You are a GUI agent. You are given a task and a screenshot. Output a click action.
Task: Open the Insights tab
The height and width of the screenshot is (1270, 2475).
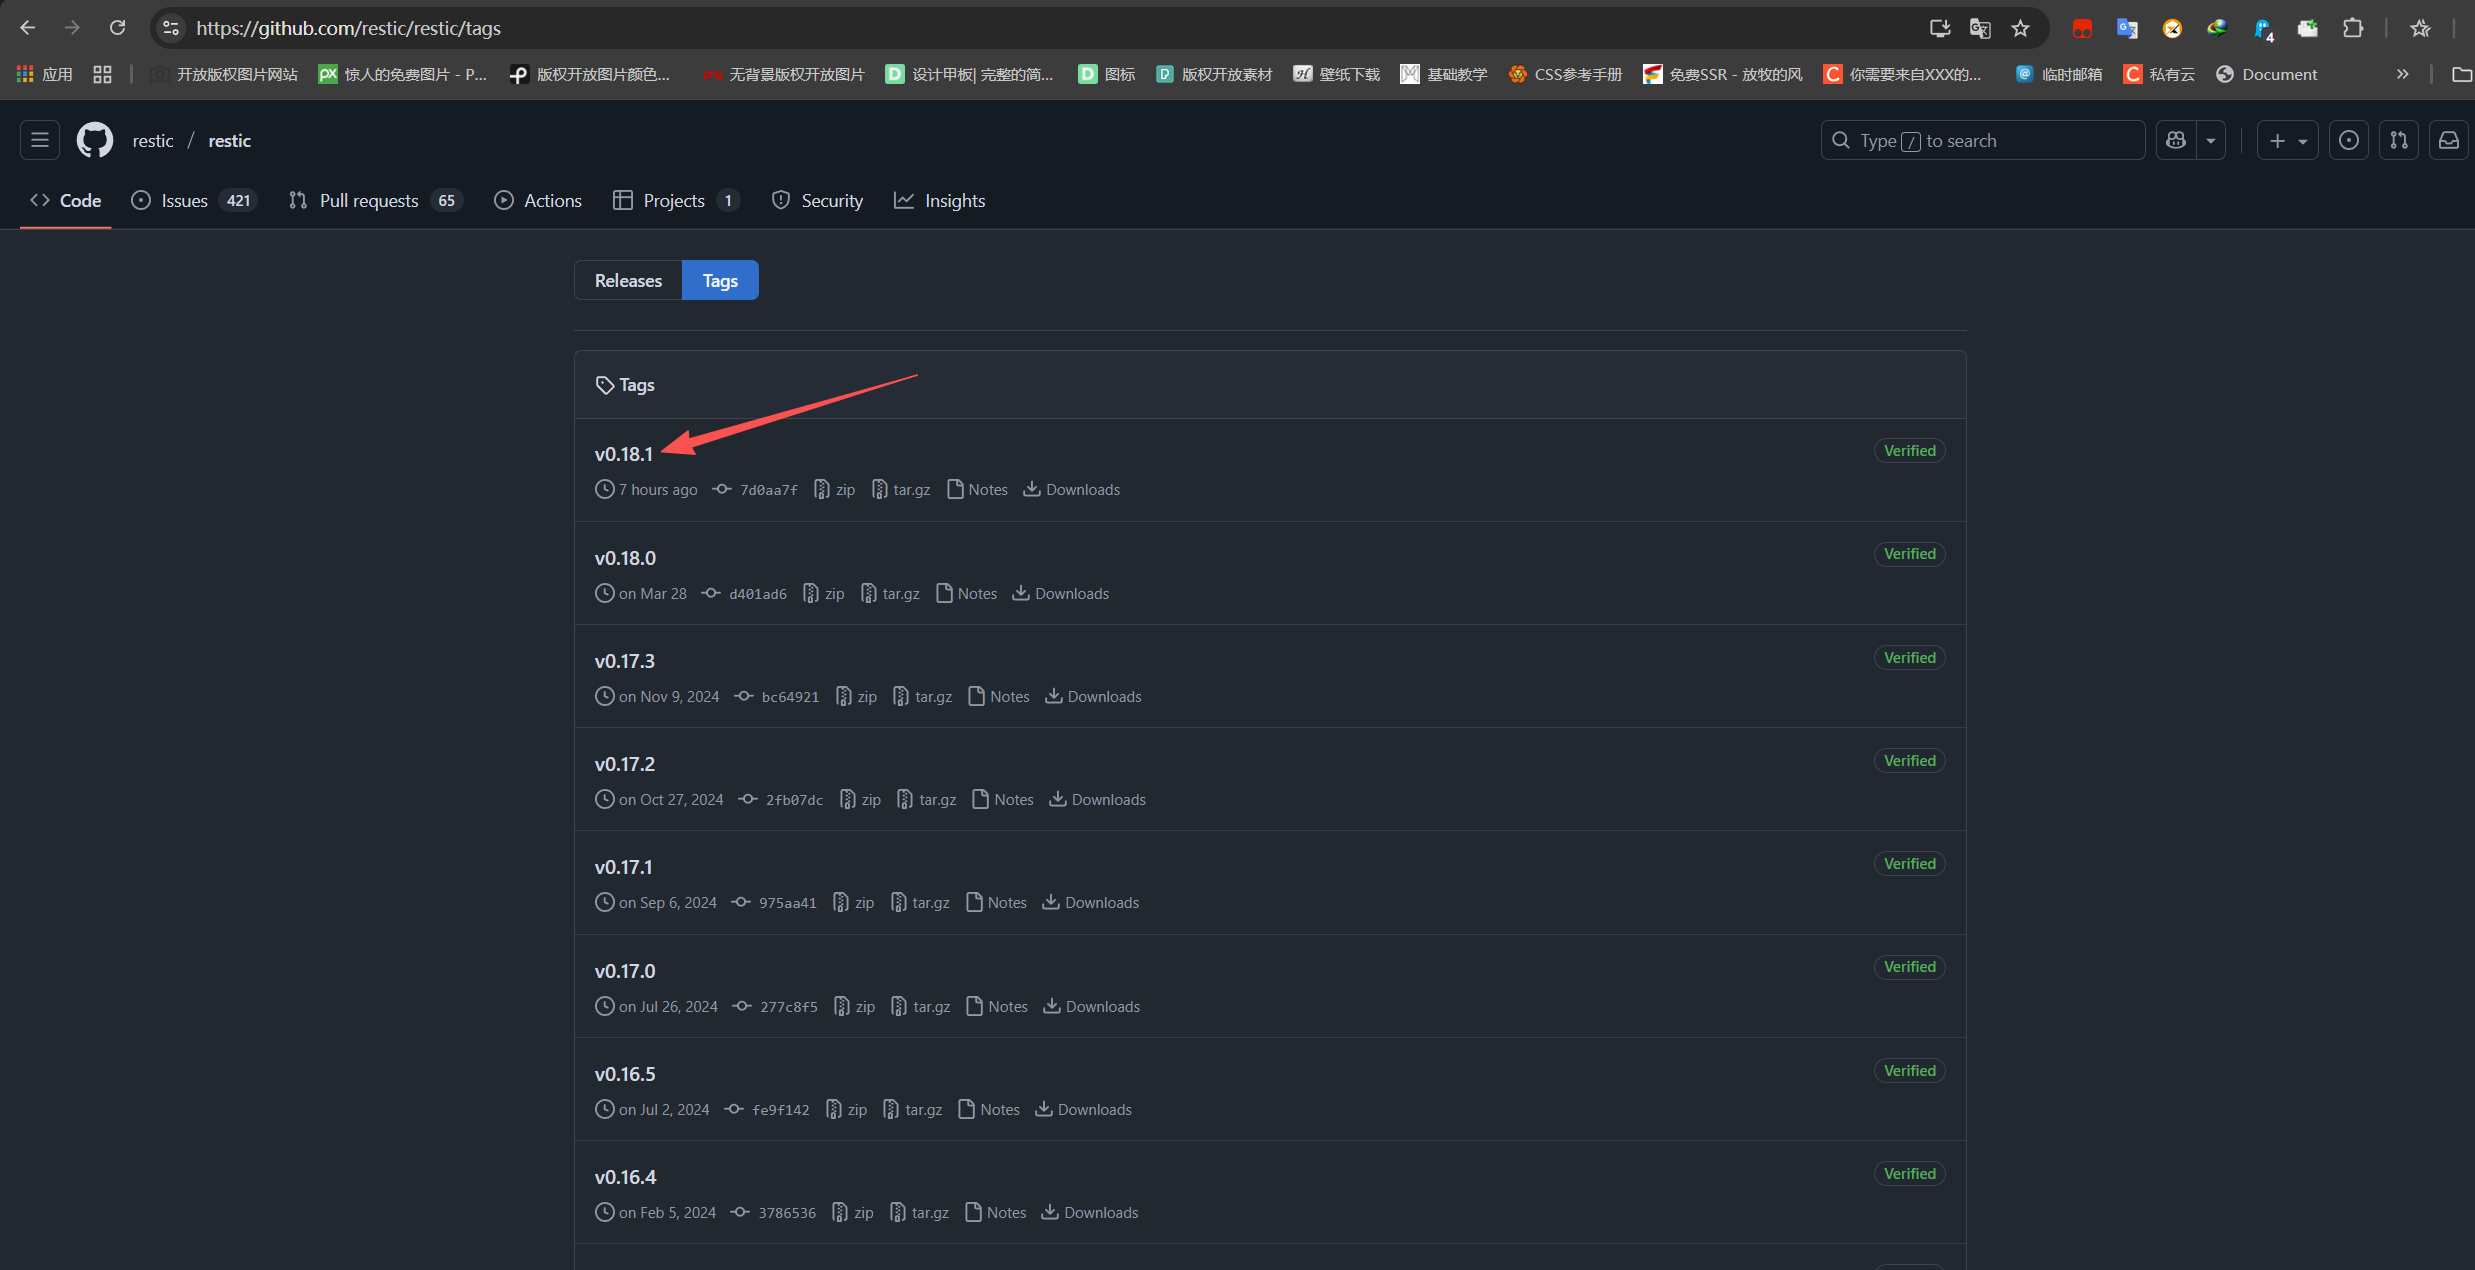pyautogui.click(x=954, y=200)
